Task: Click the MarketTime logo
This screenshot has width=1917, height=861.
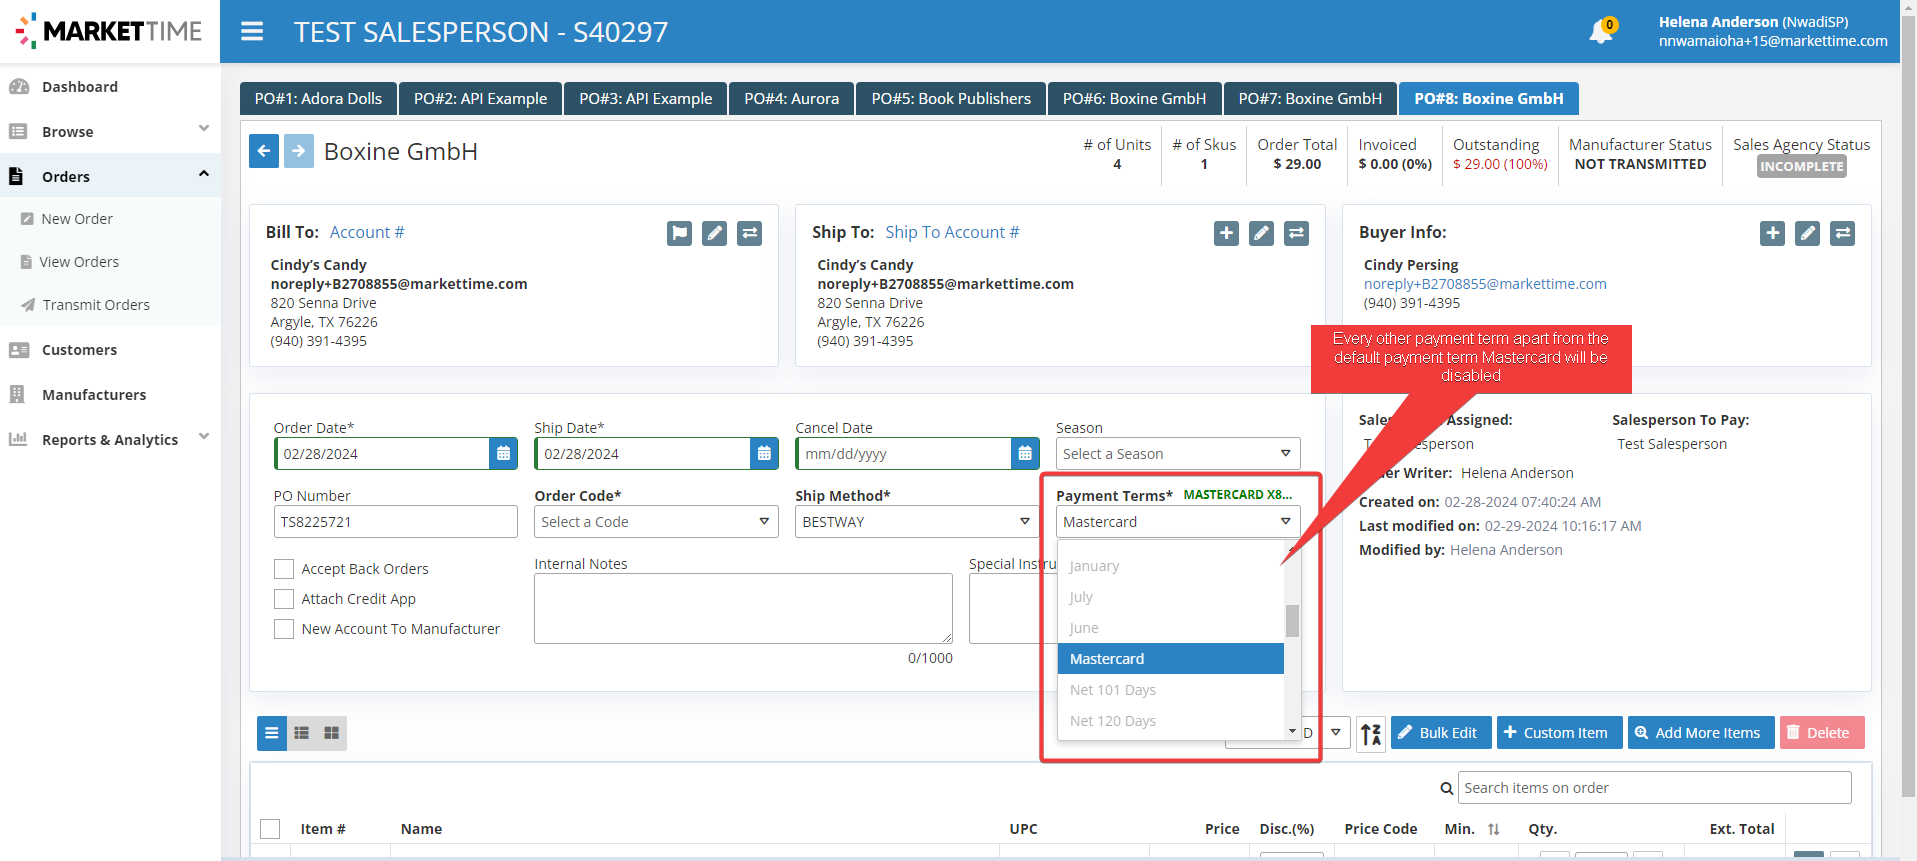Action: click(109, 31)
